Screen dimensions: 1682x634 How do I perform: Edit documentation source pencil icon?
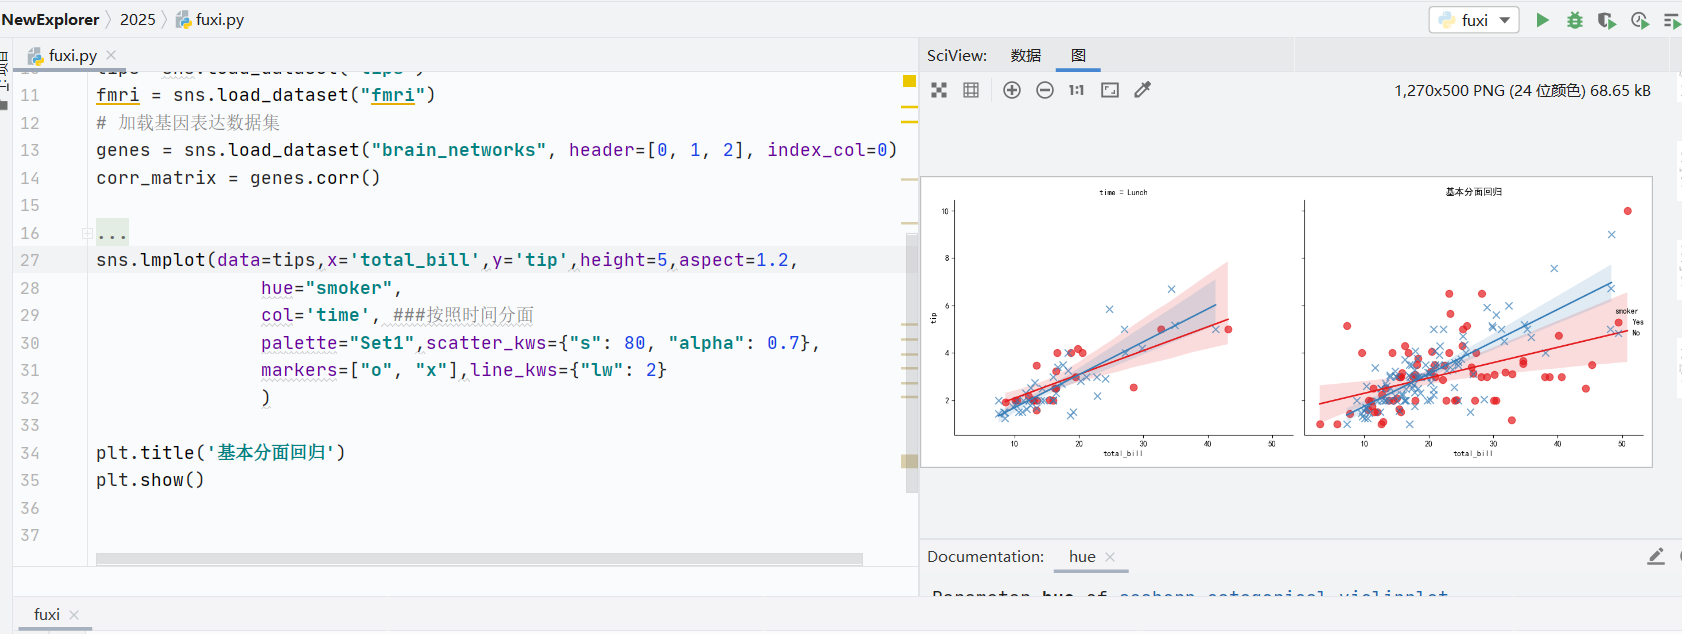[1656, 556]
